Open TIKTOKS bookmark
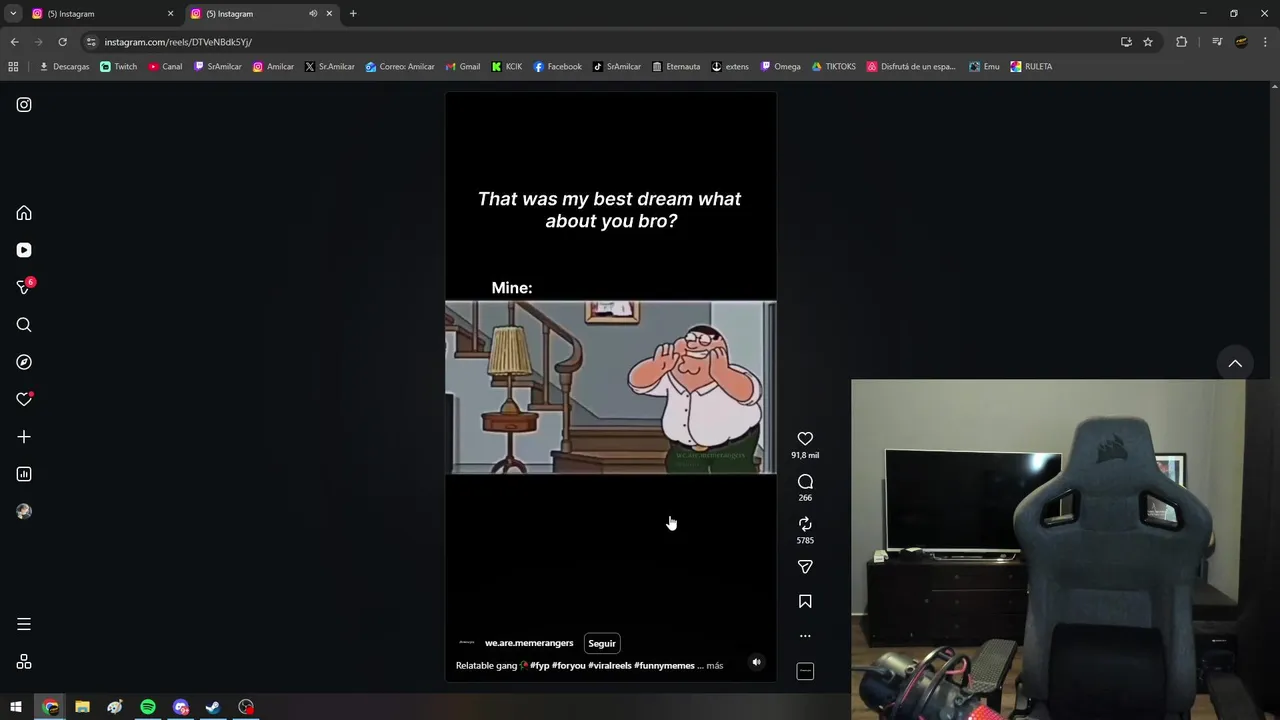Screen dimensions: 1280x720 coord(833,67)
